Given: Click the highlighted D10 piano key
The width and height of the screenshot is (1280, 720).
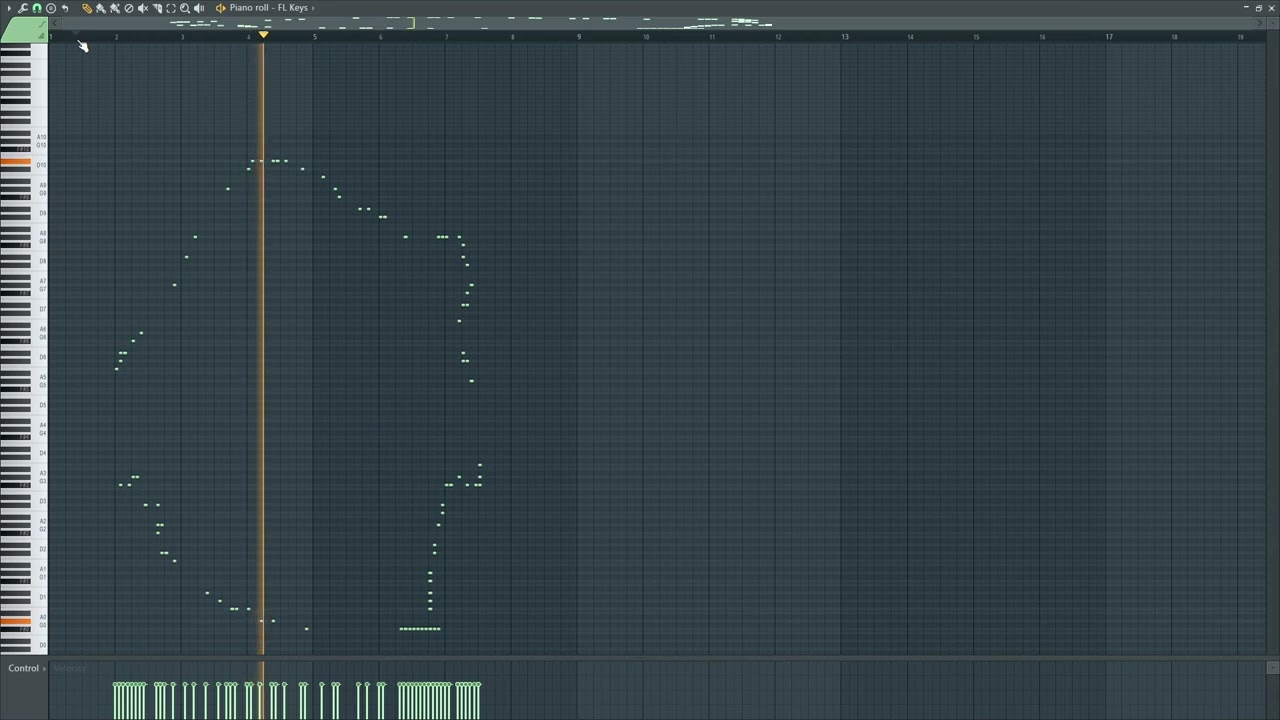Looking at the screenshot, I should (15, 162).
